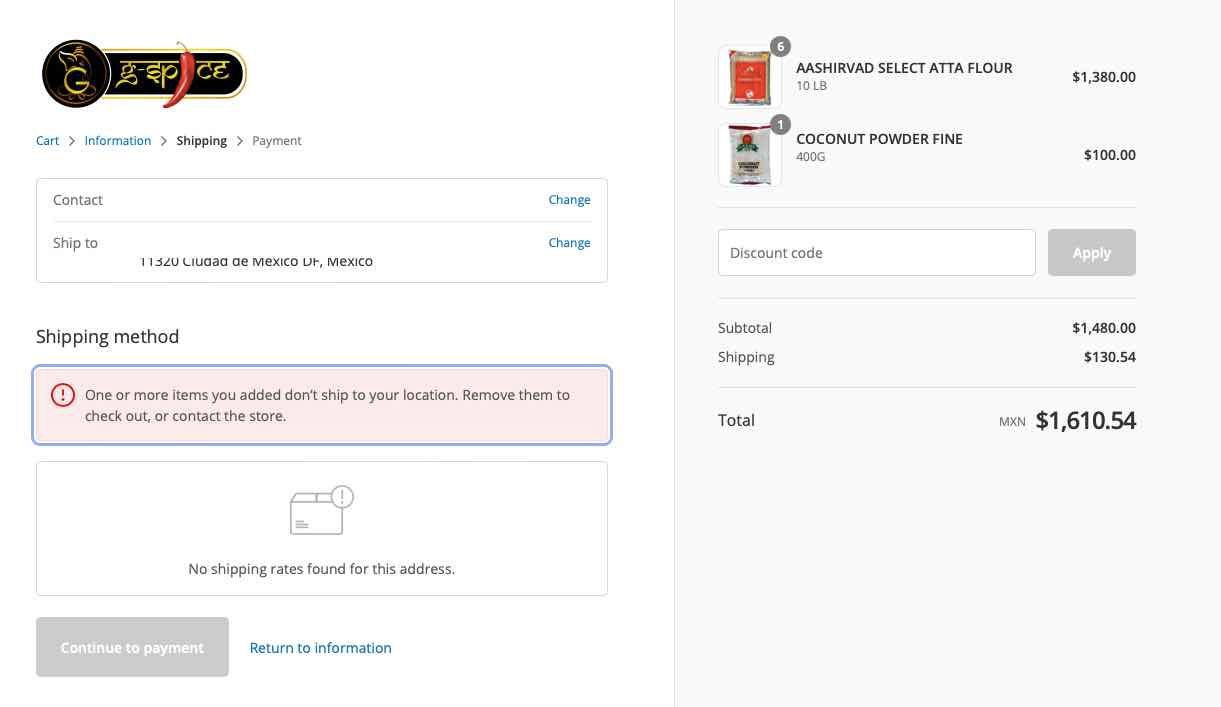The image size is (1221, 707).
Task: Click the quantity badge showing 1
Action: [x=780, y=125]
